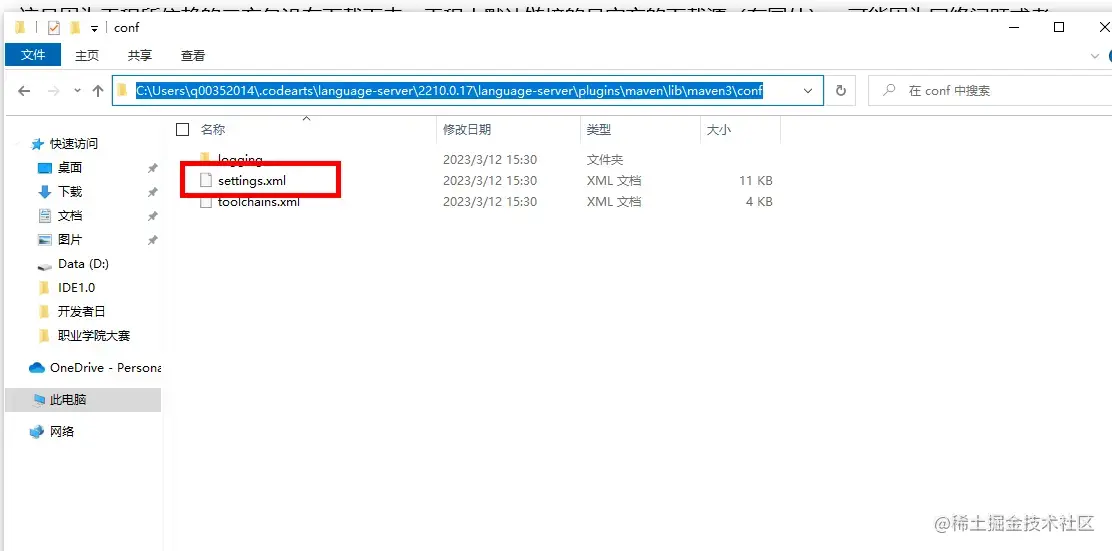This screenshot has width=1112, height=551.
Task: Sort by 类型 column header
Action: point(599,130)
